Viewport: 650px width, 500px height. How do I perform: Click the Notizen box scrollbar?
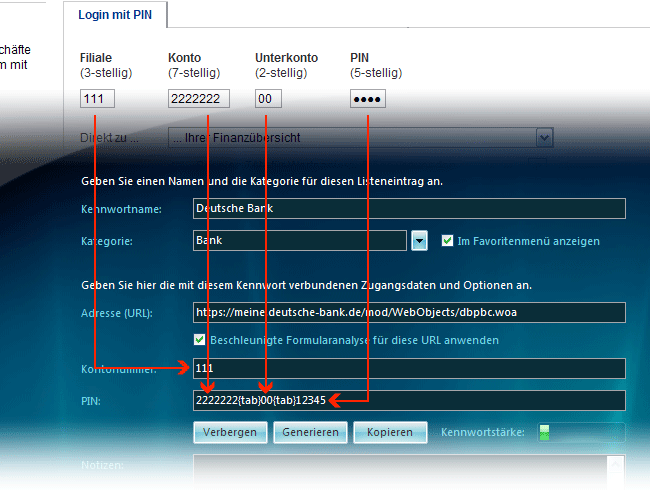coord(617,472)
